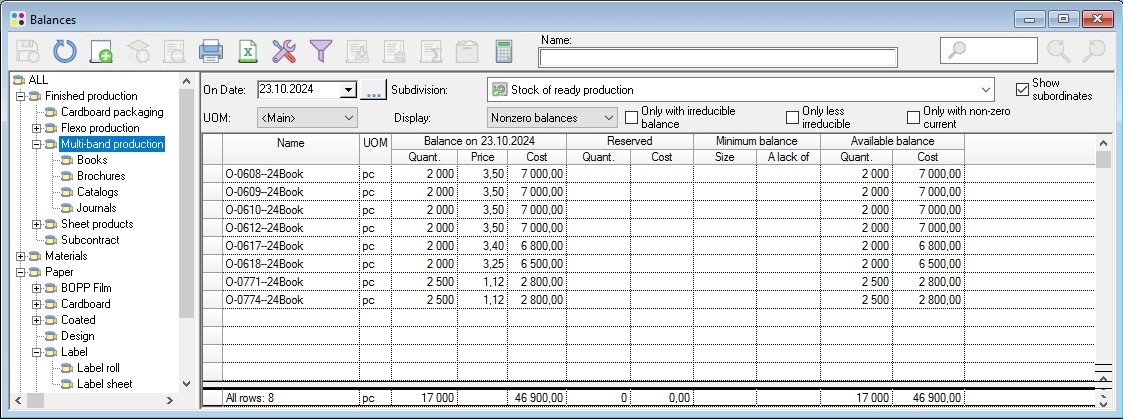Open the calculator tool

[x=504, y=51]
